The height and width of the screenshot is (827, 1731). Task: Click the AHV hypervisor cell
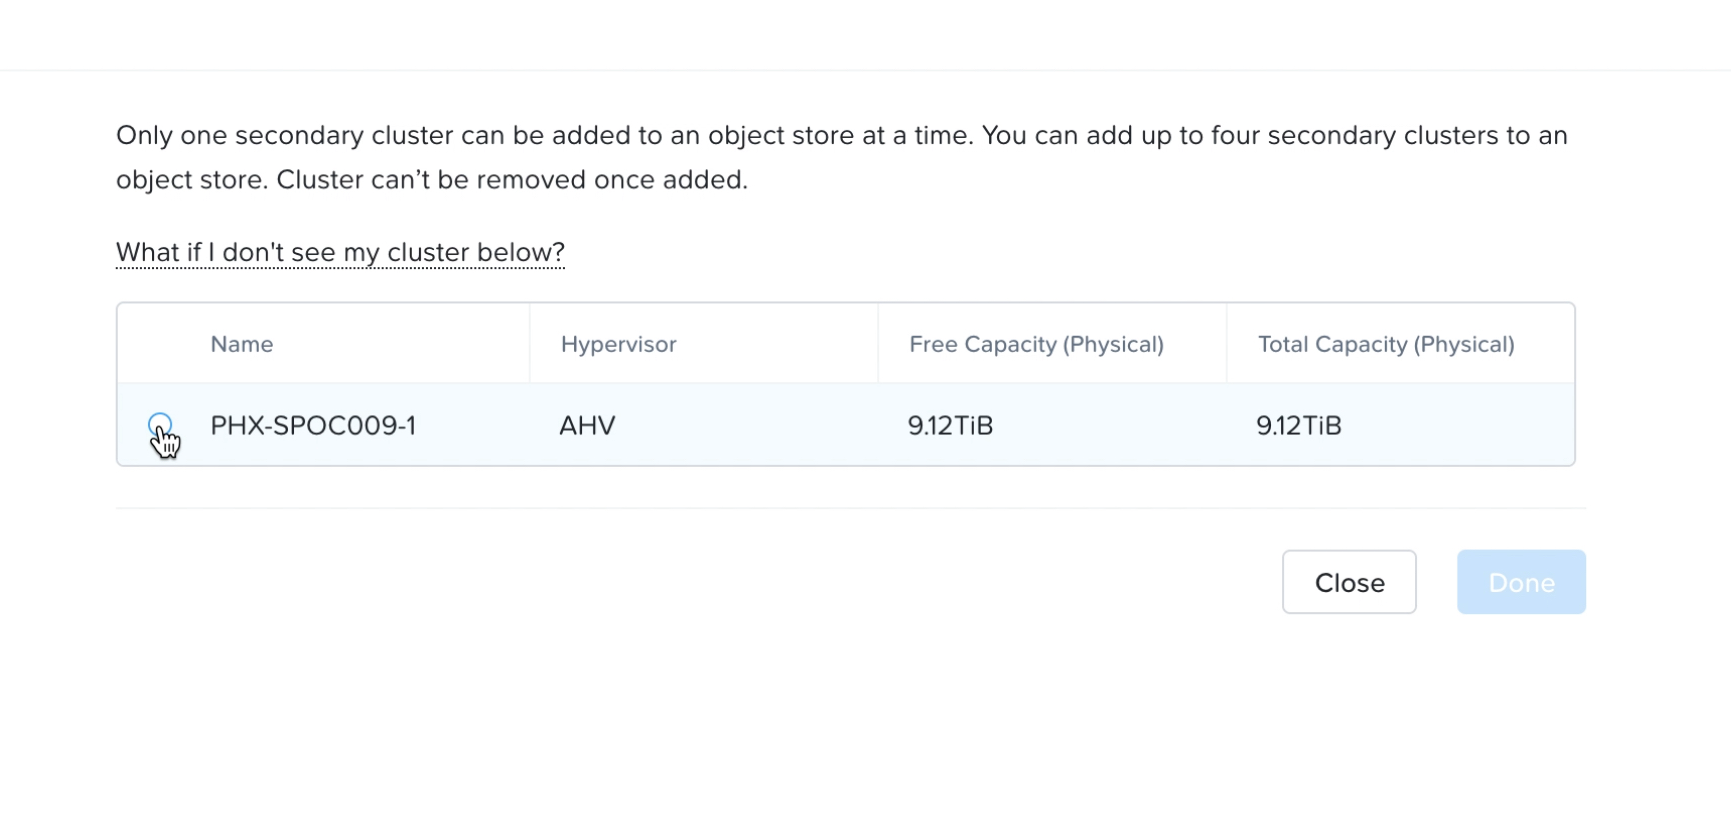coord(587,426)
